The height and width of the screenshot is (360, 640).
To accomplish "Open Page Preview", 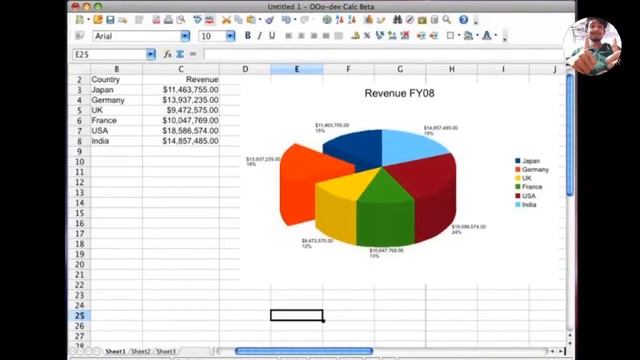I will coord(180,20).
